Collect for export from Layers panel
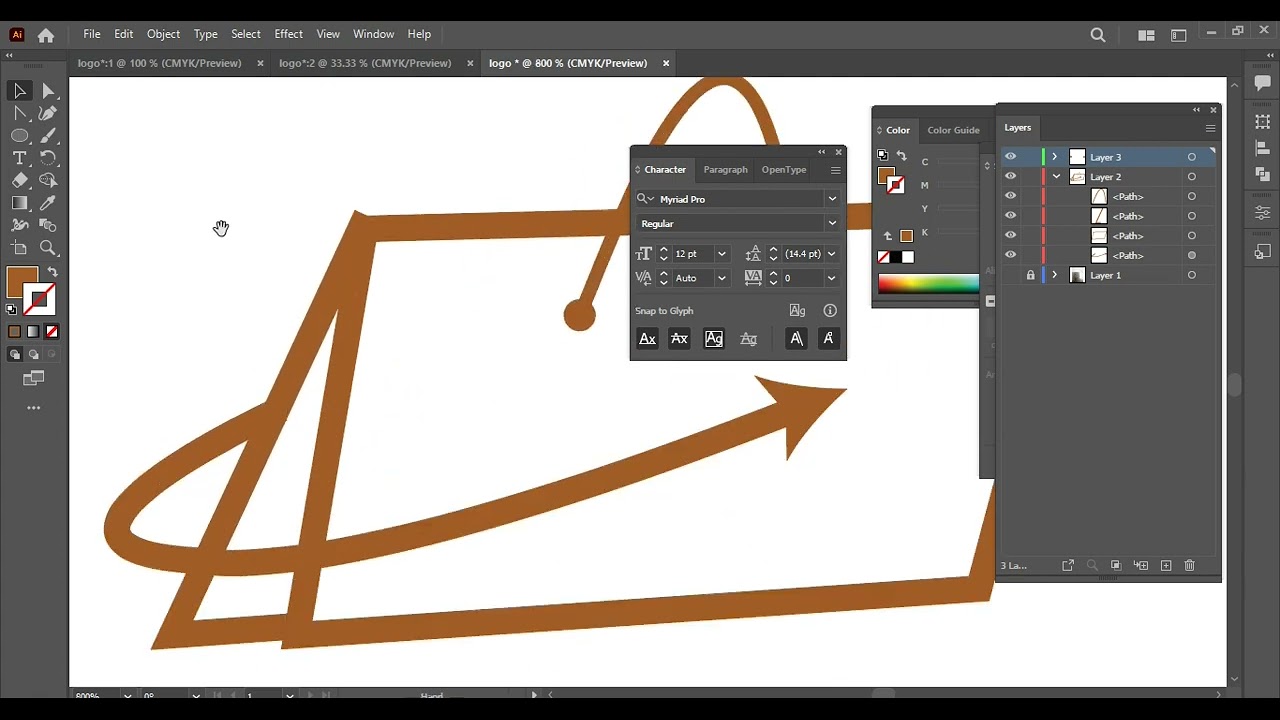 coord(1068,566)
